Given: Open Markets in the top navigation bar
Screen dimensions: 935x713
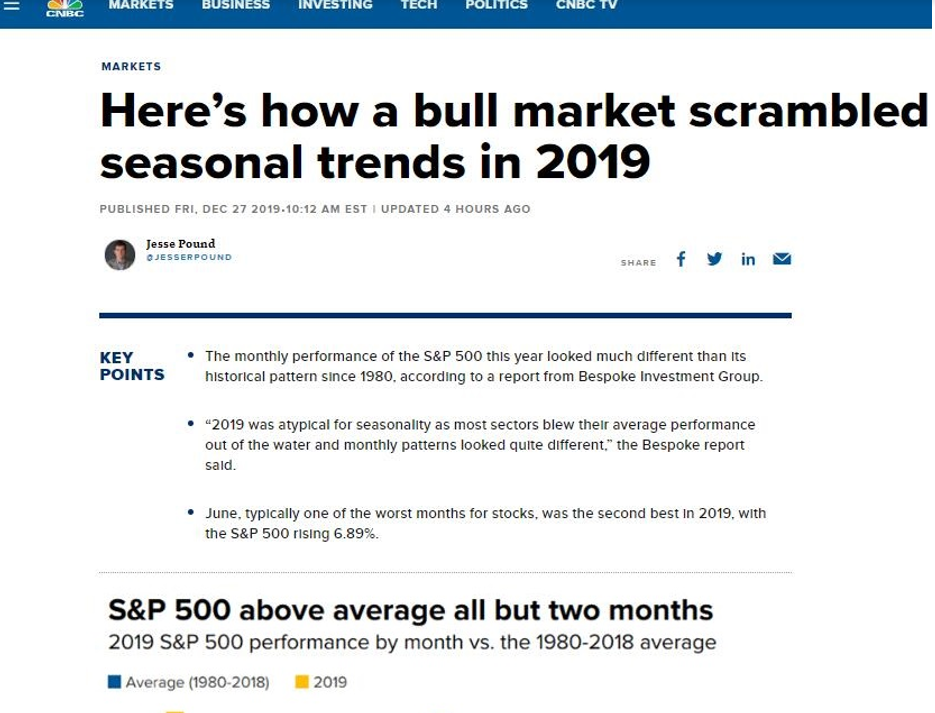Looking at the screenshot, I should pos(140,5).
